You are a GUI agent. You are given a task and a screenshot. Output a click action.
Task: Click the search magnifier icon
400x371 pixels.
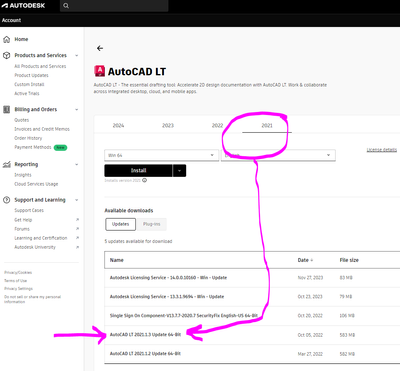(66, 6)
